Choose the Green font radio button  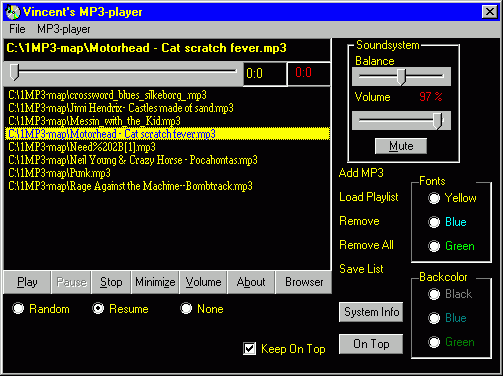tap(434, 246)
